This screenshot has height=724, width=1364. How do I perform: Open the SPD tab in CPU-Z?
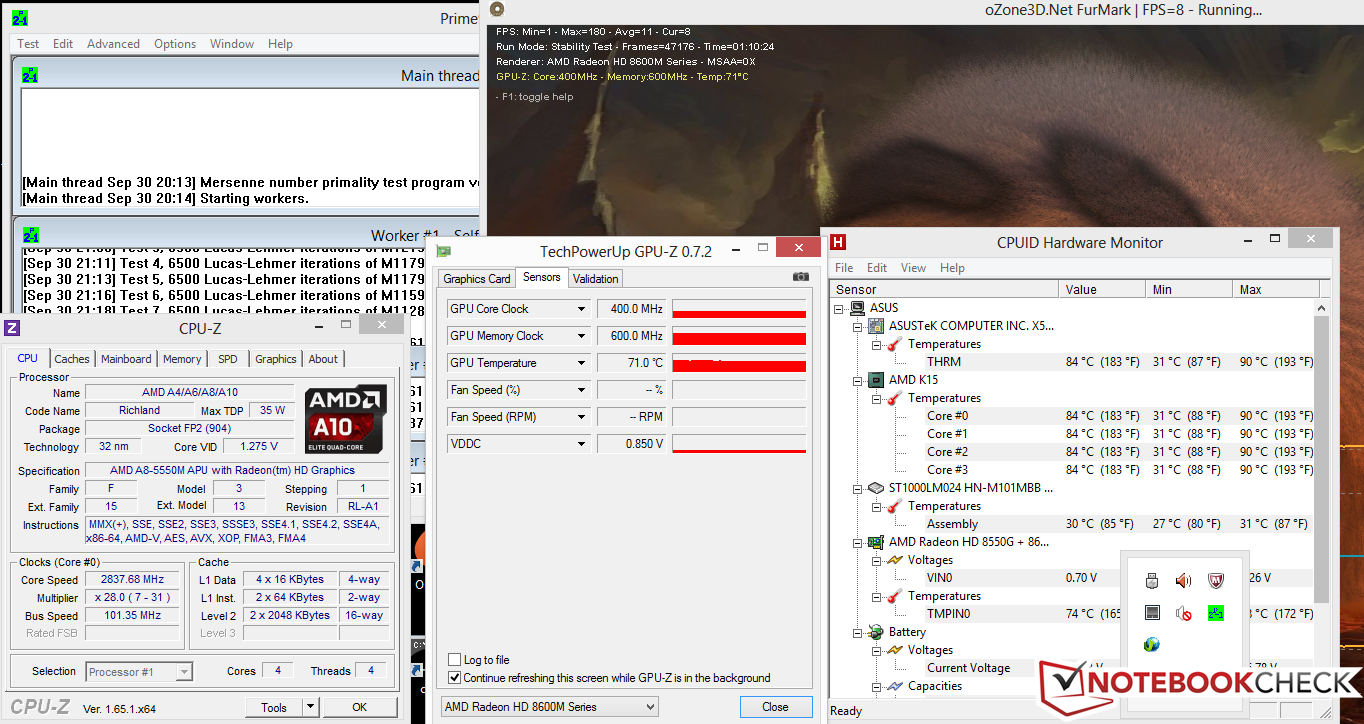click(228, 359)
